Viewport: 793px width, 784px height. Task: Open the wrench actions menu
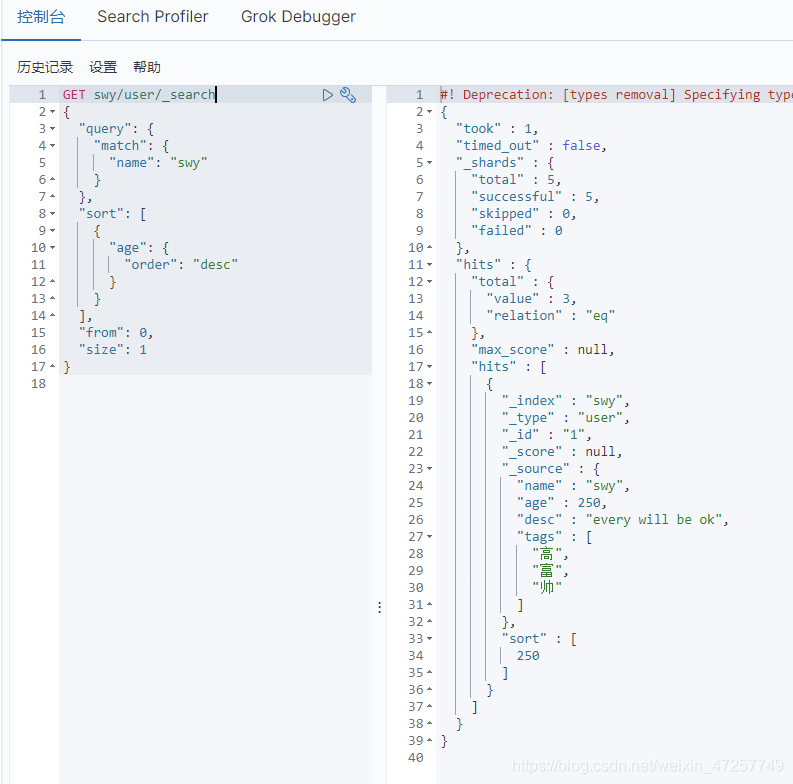[x=348, y=95]
